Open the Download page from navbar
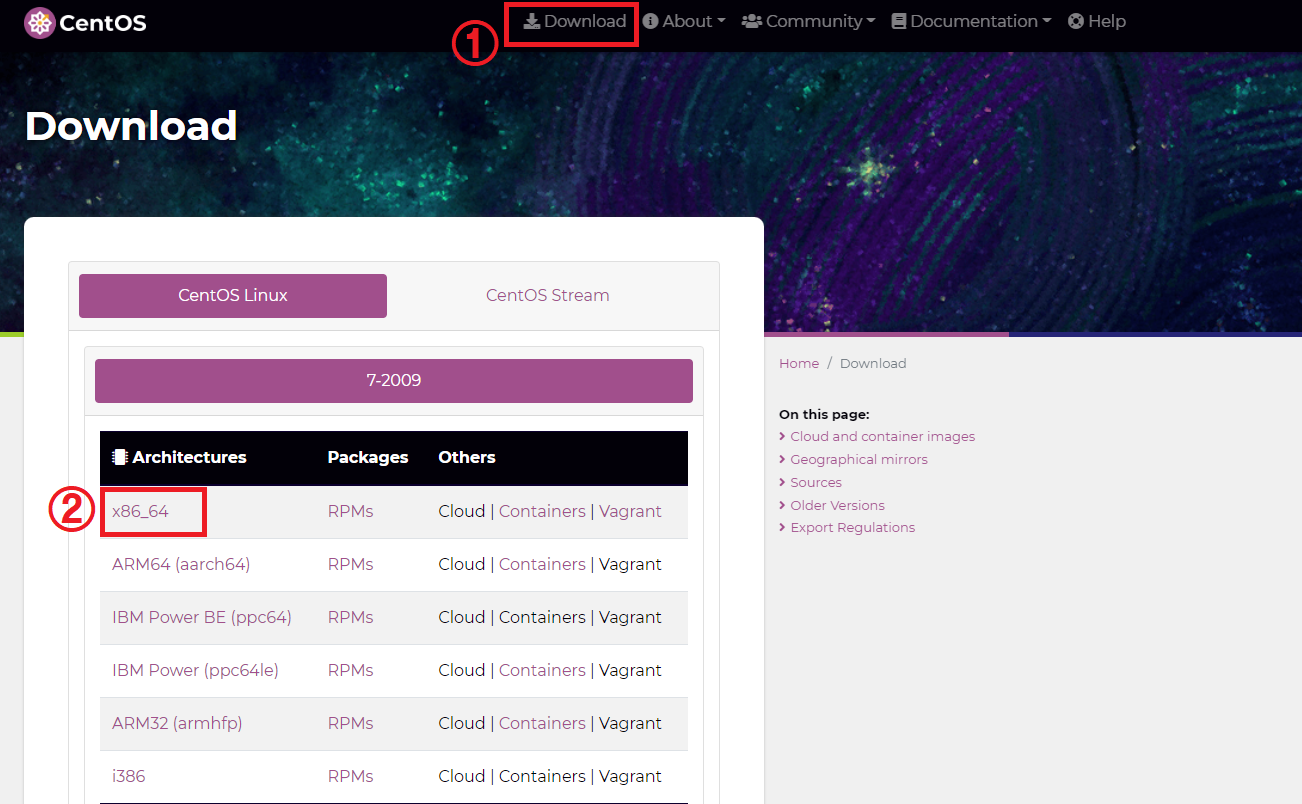1302x804 pixels. tap(575, 21)
